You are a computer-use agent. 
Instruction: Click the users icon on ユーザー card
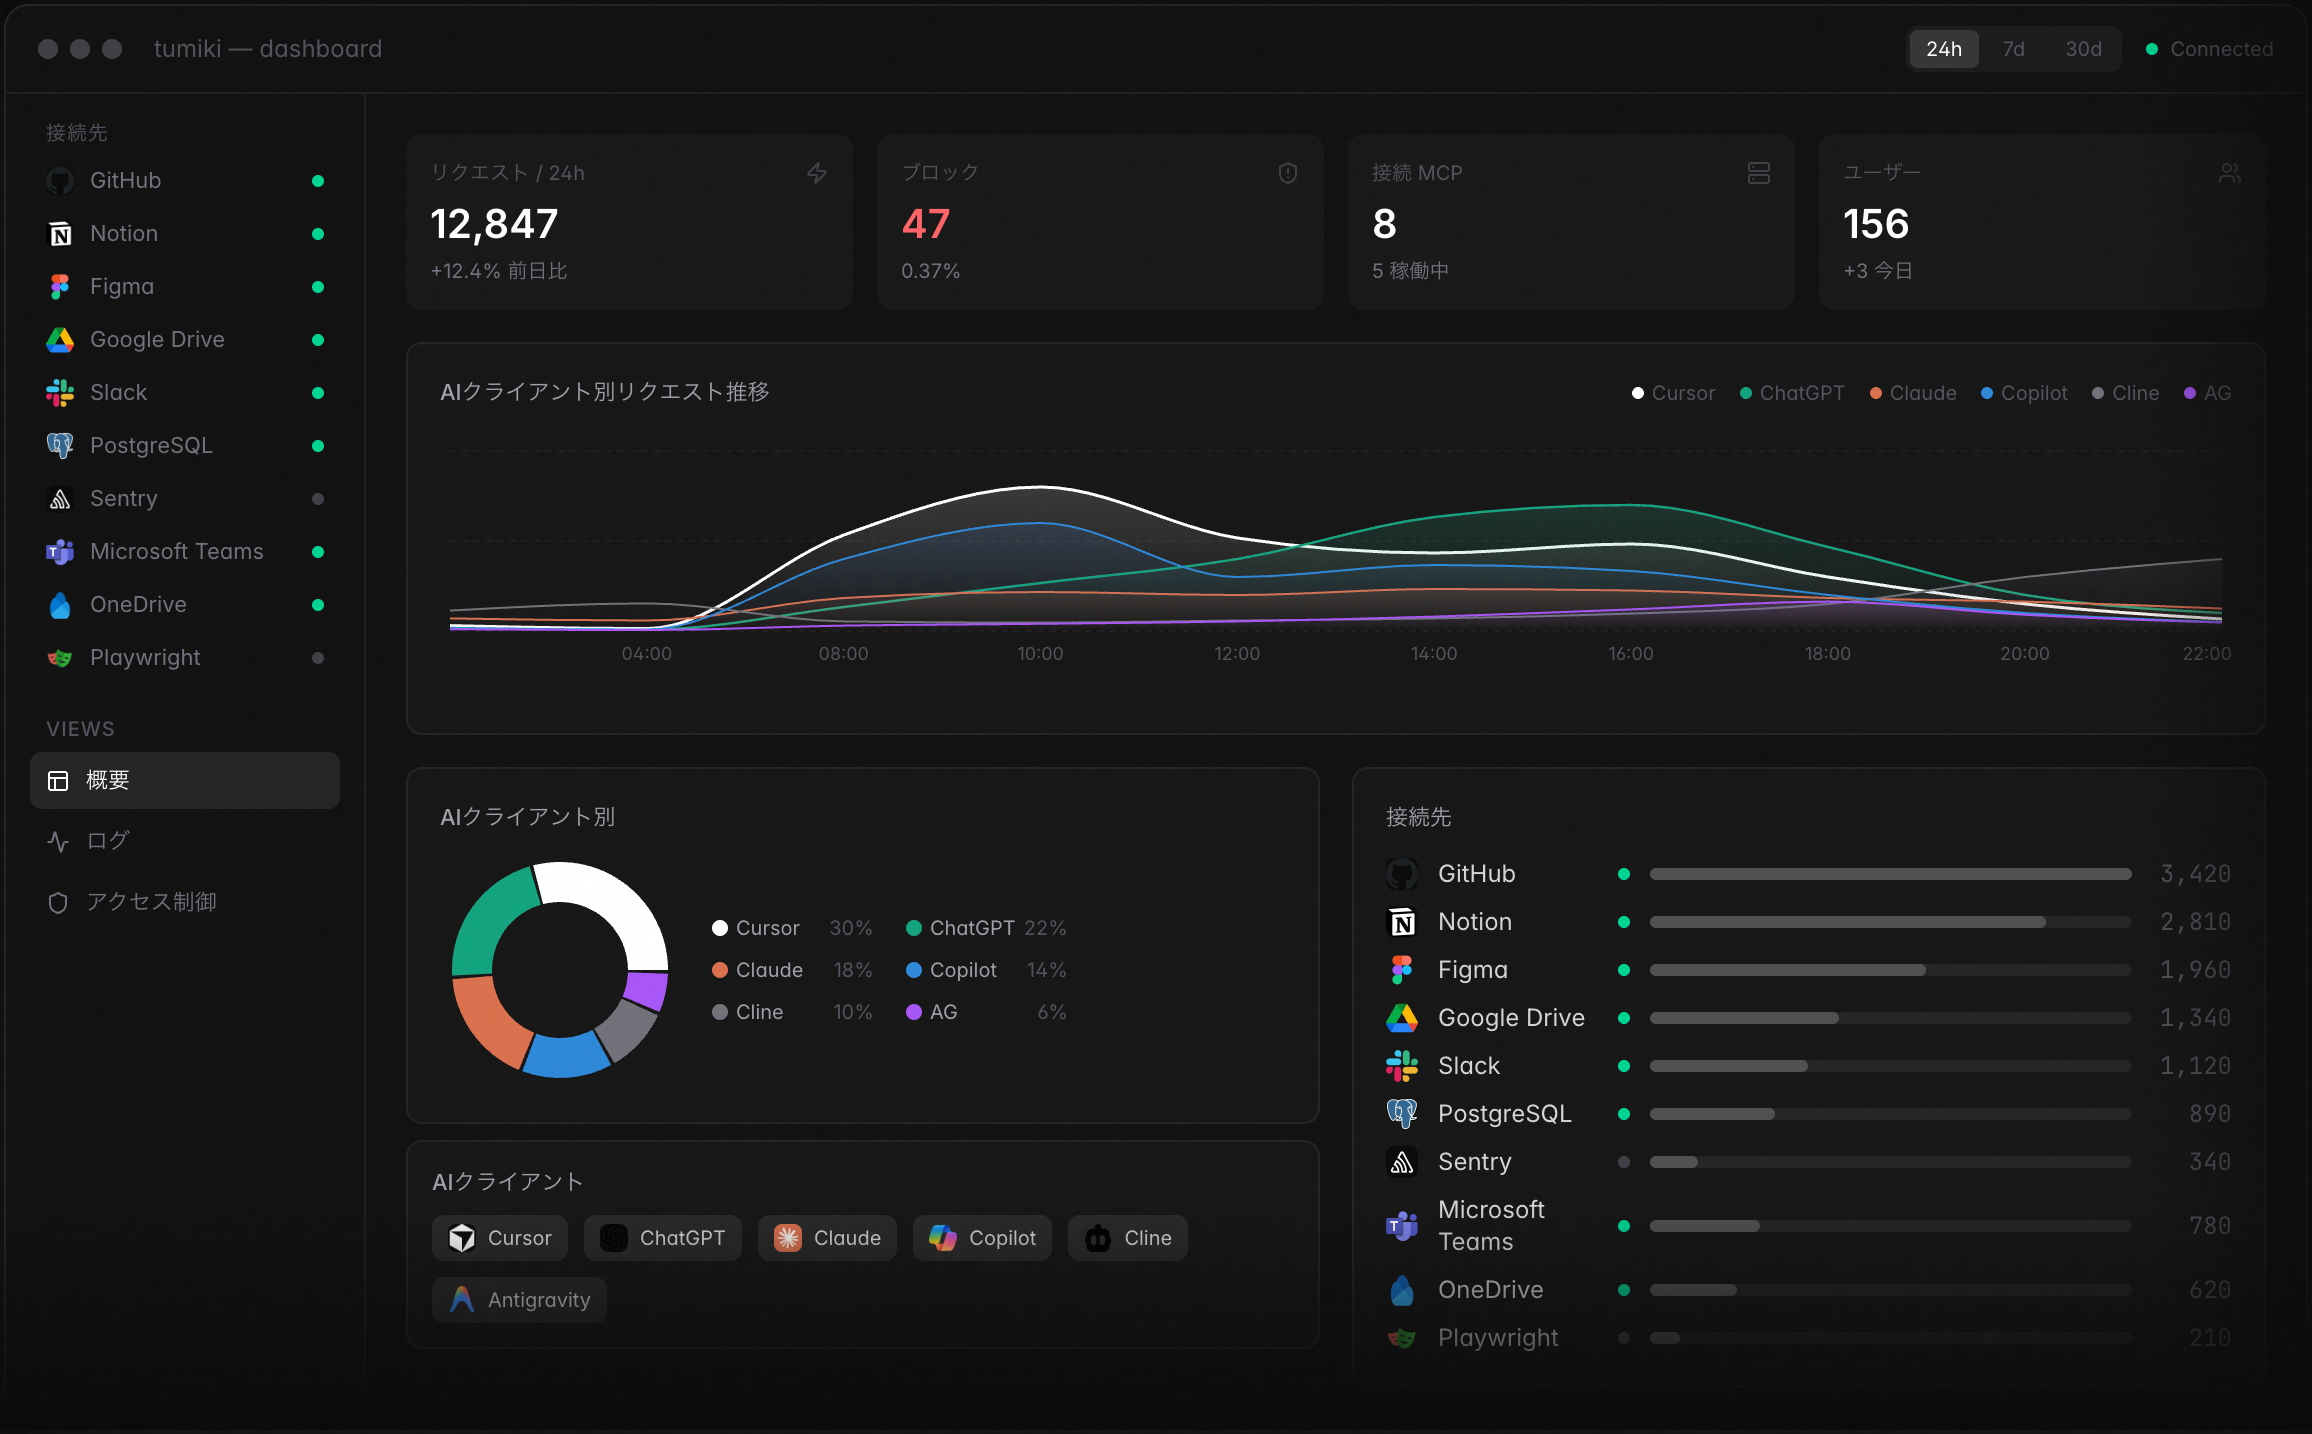coord(2230,173)
